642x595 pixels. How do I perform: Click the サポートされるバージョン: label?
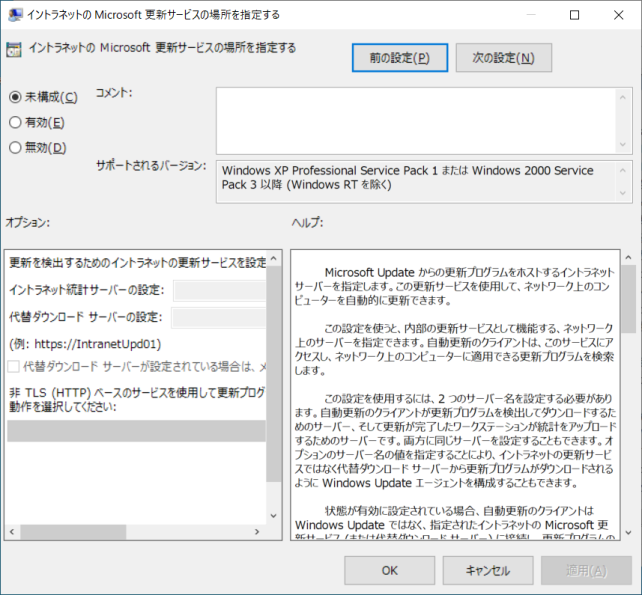pyautogui.click(x=151, y=166)
